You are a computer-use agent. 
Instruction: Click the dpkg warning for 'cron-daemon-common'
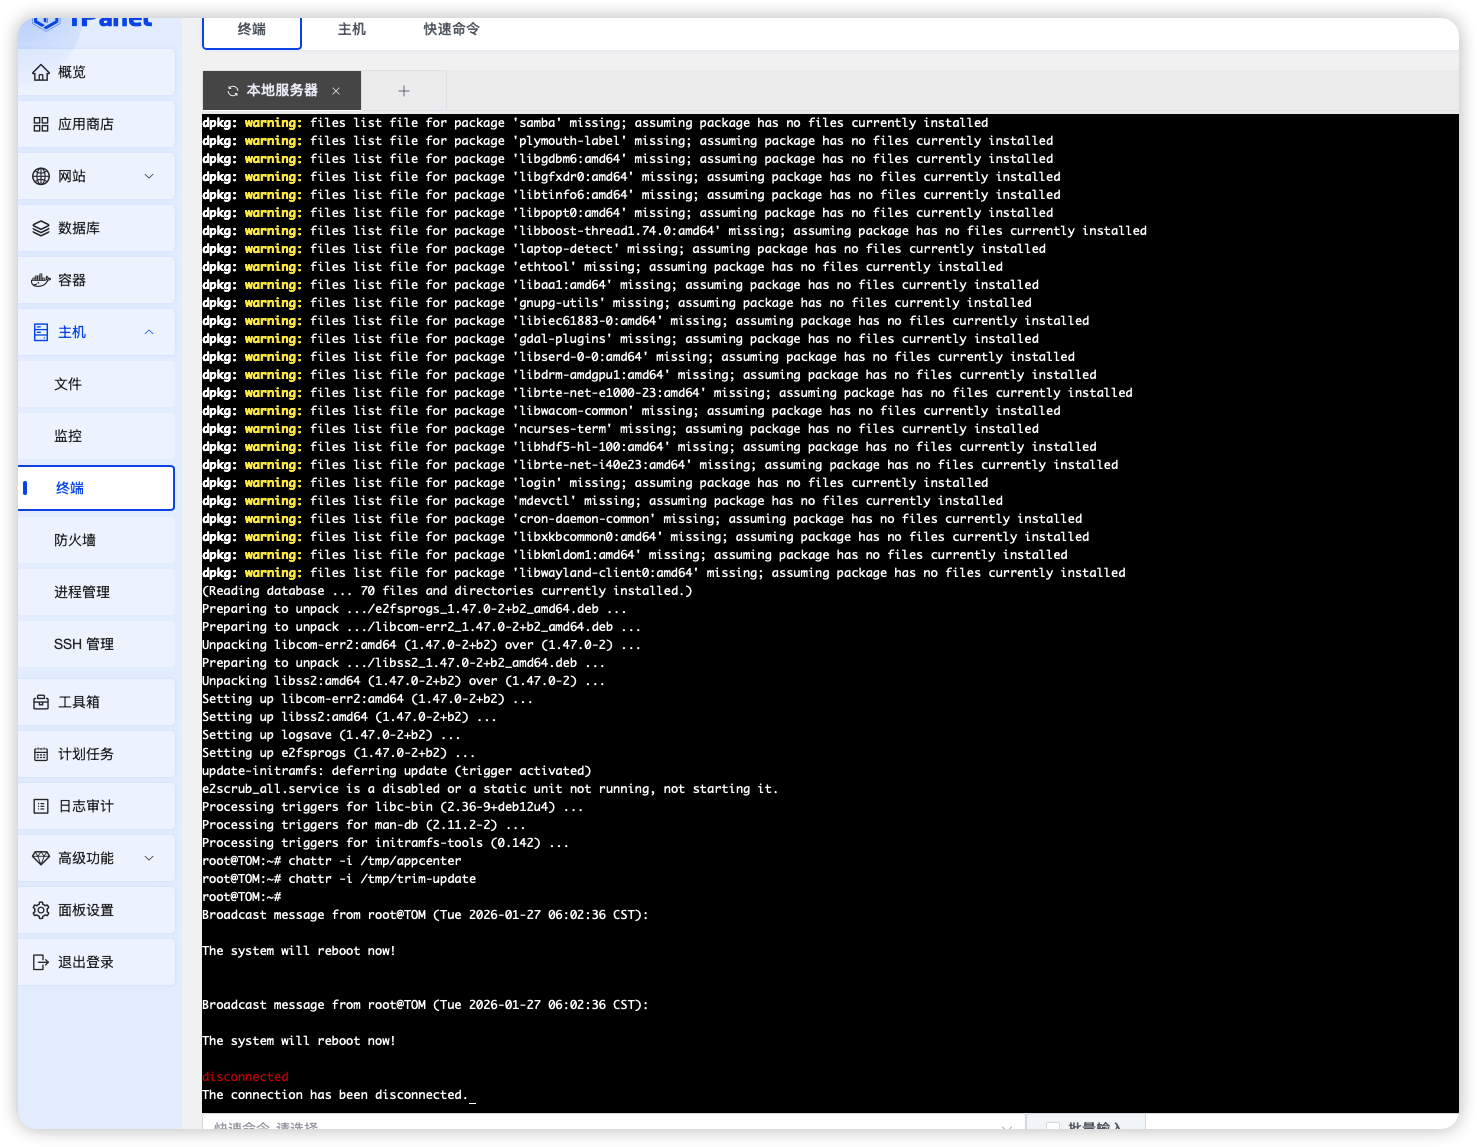coord(642,519)
